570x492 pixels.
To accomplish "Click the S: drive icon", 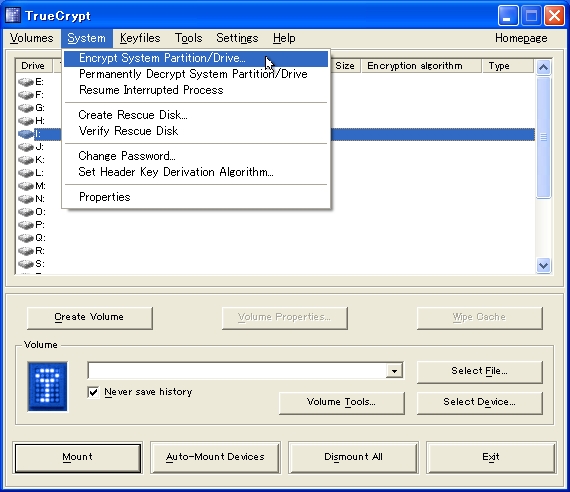I will [26, 264].
